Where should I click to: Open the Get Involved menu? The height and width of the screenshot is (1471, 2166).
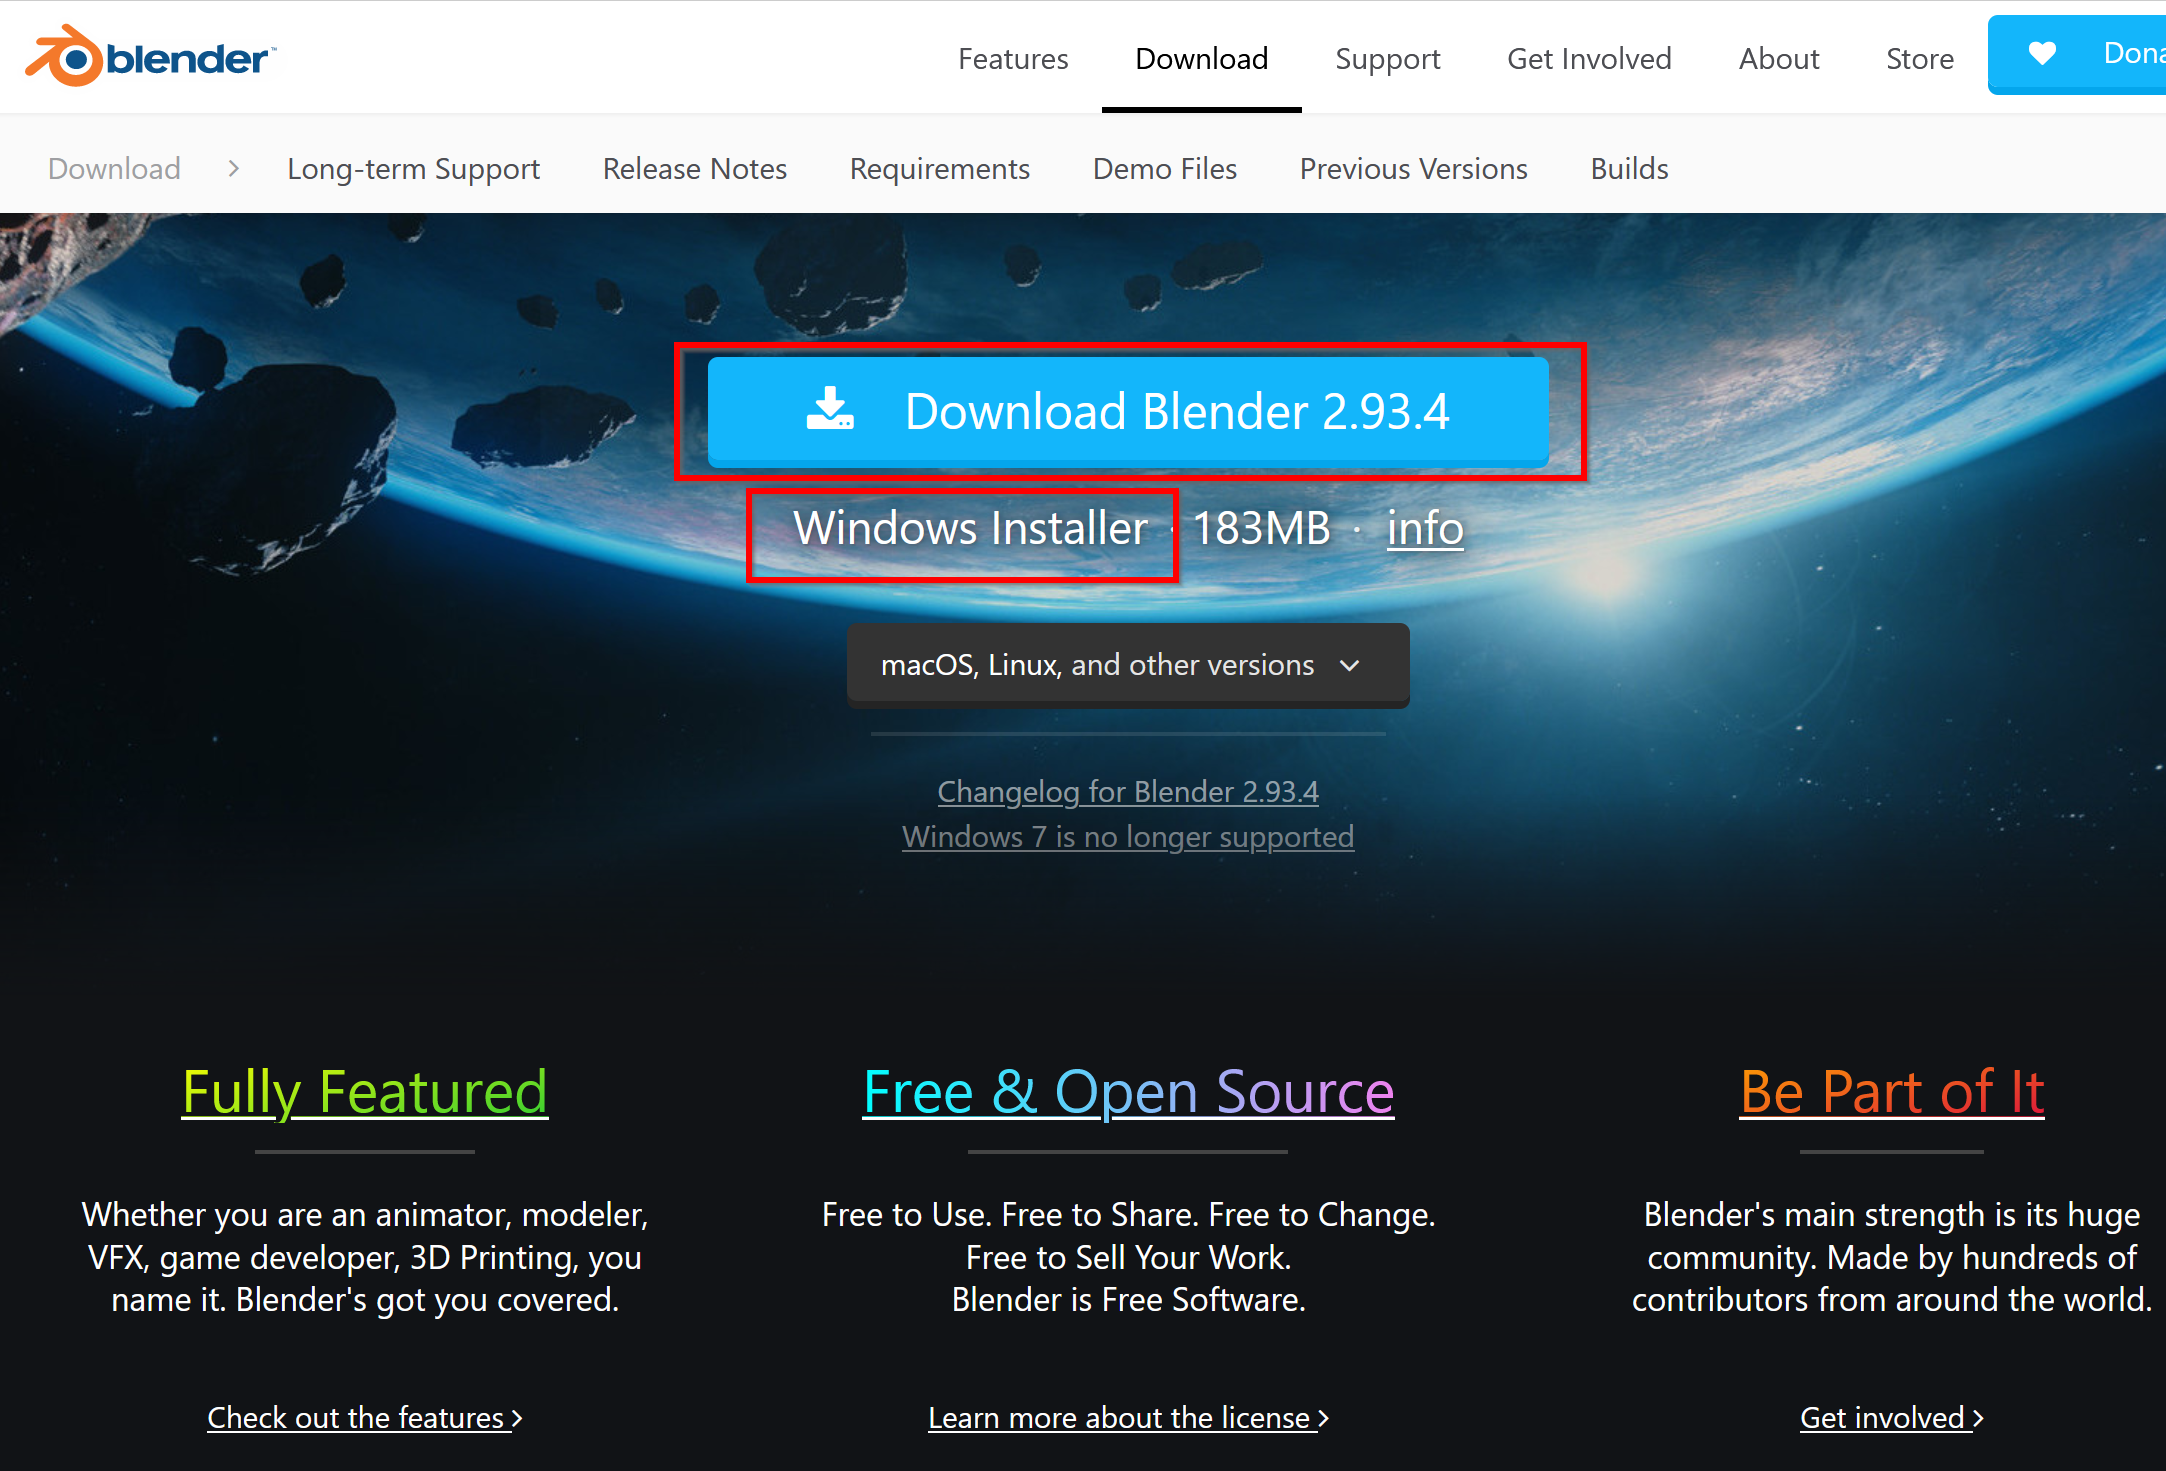coord(1589,59)
